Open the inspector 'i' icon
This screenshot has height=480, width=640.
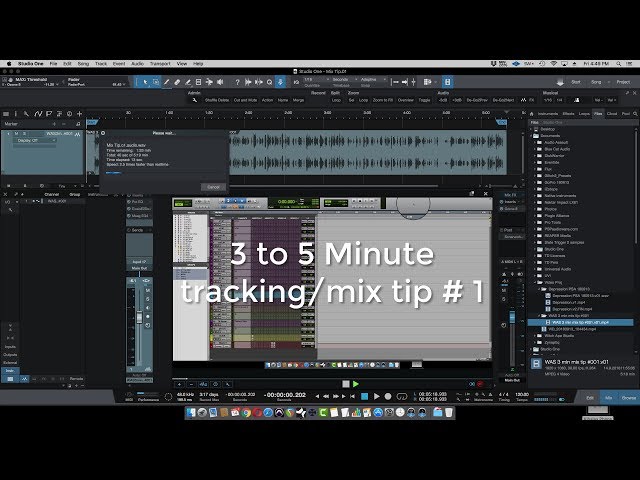click(16, 114)
